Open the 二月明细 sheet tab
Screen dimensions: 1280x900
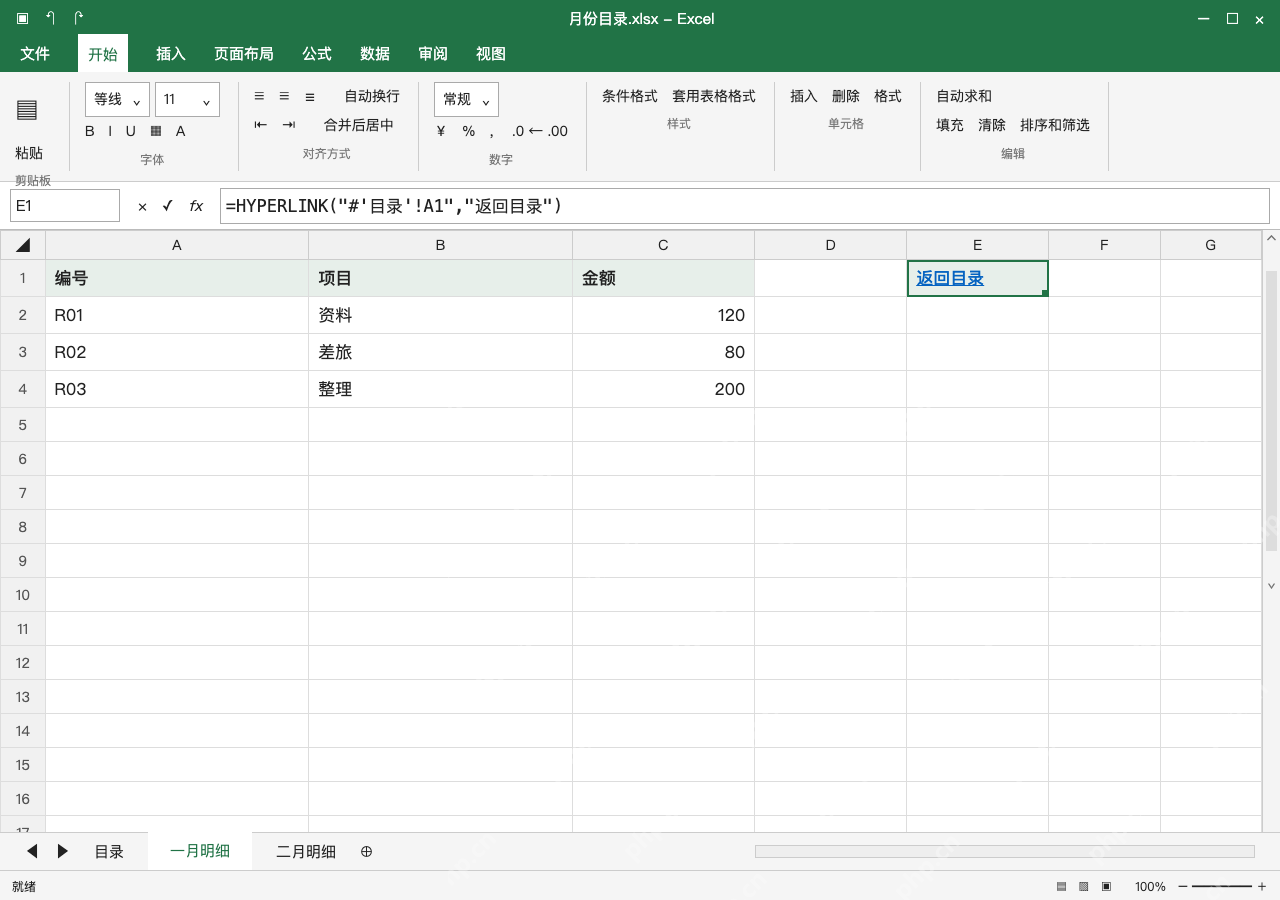[x=306, y=852]
